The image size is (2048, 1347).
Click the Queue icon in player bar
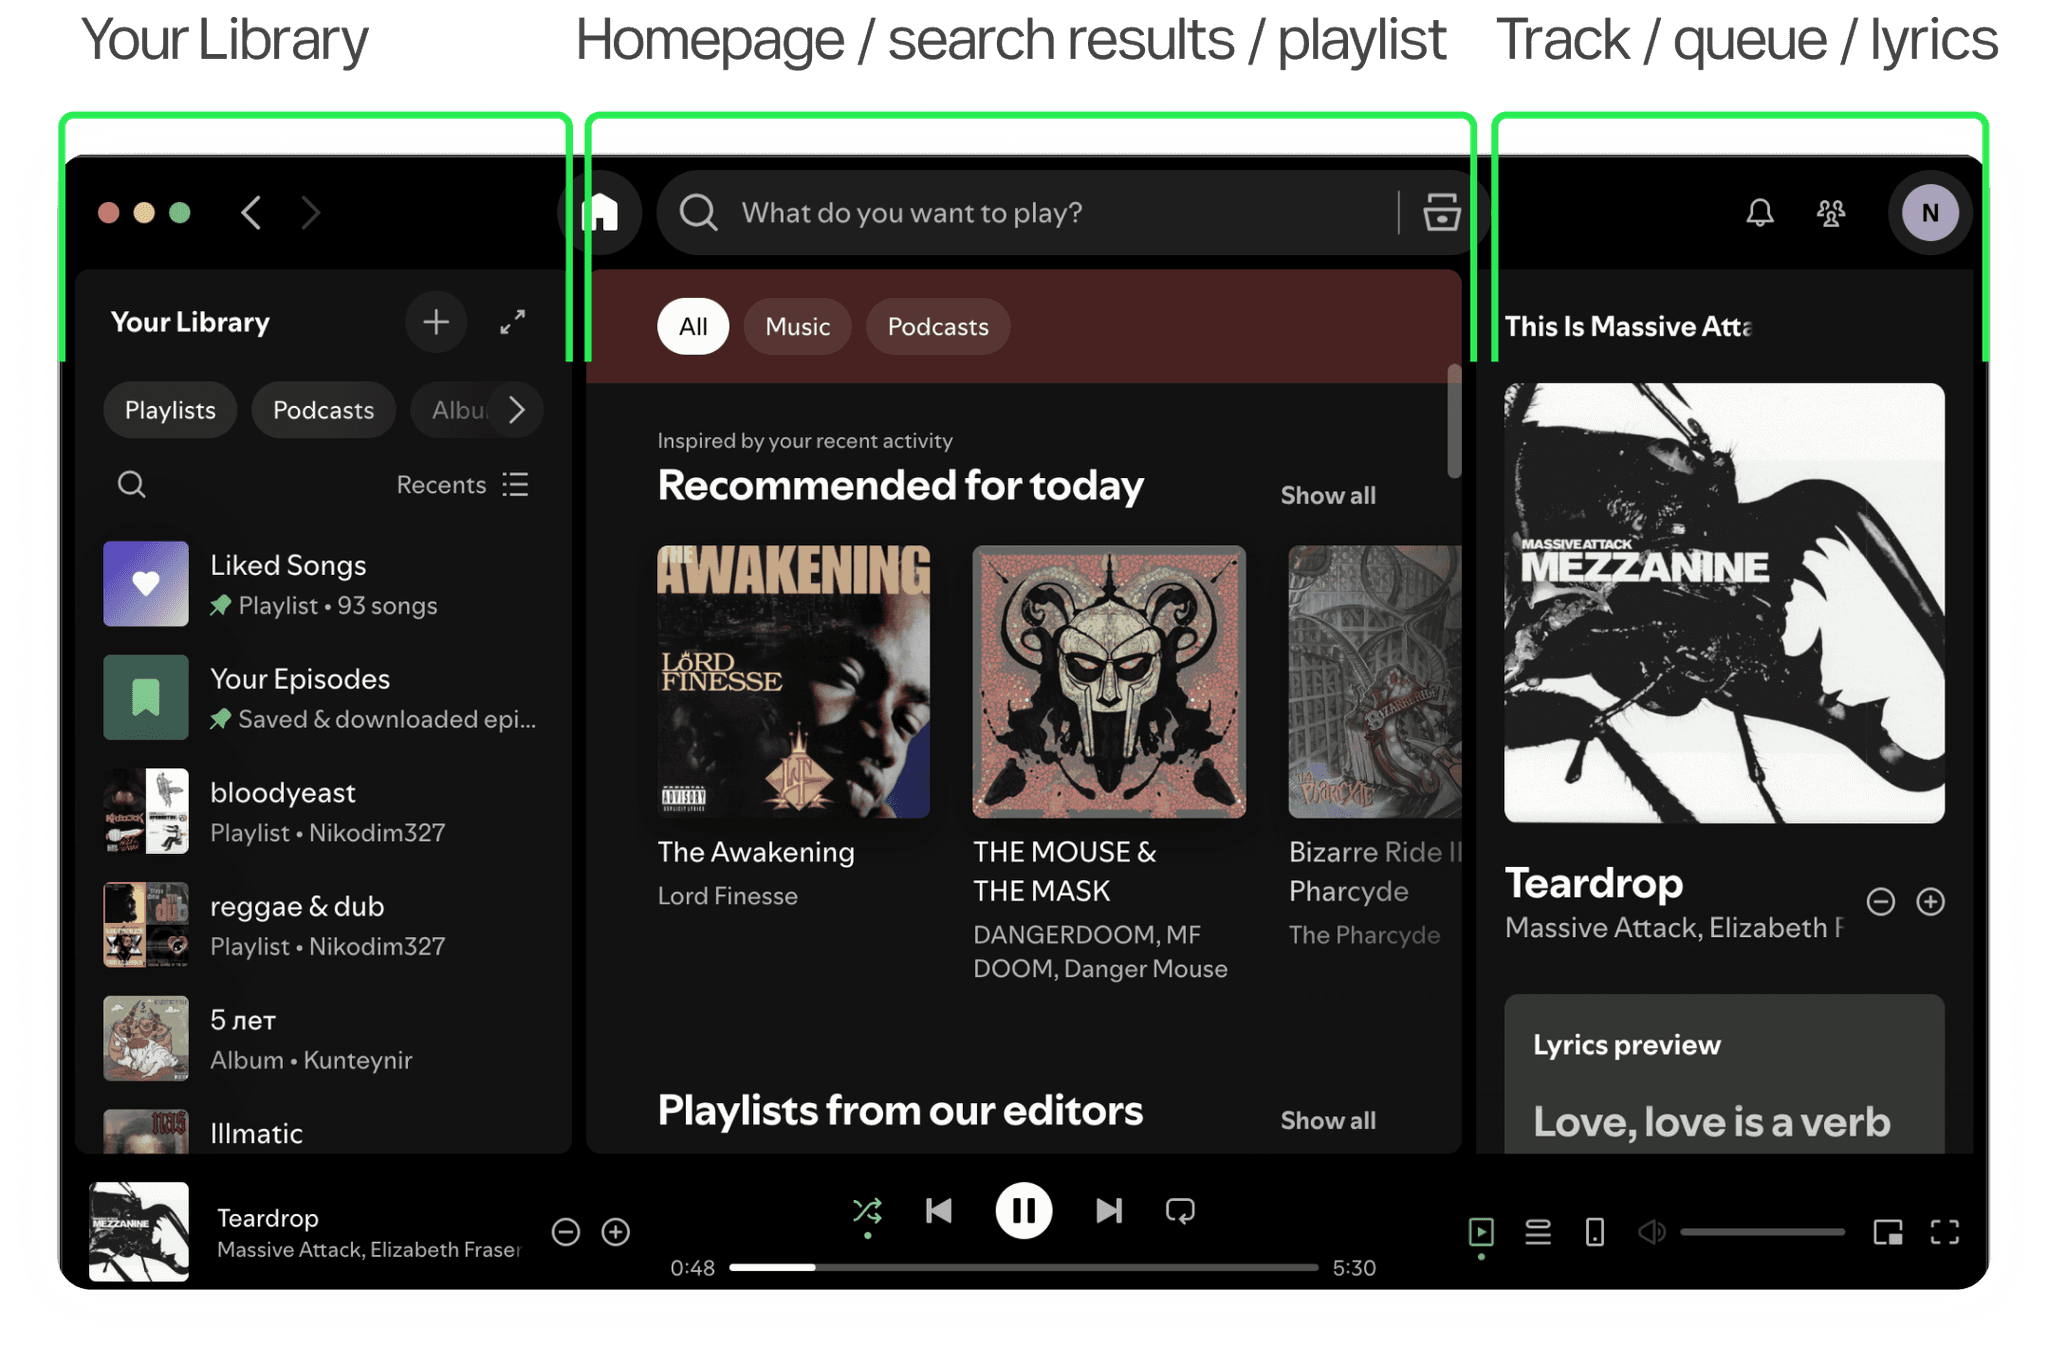tap(1537, 1232)
